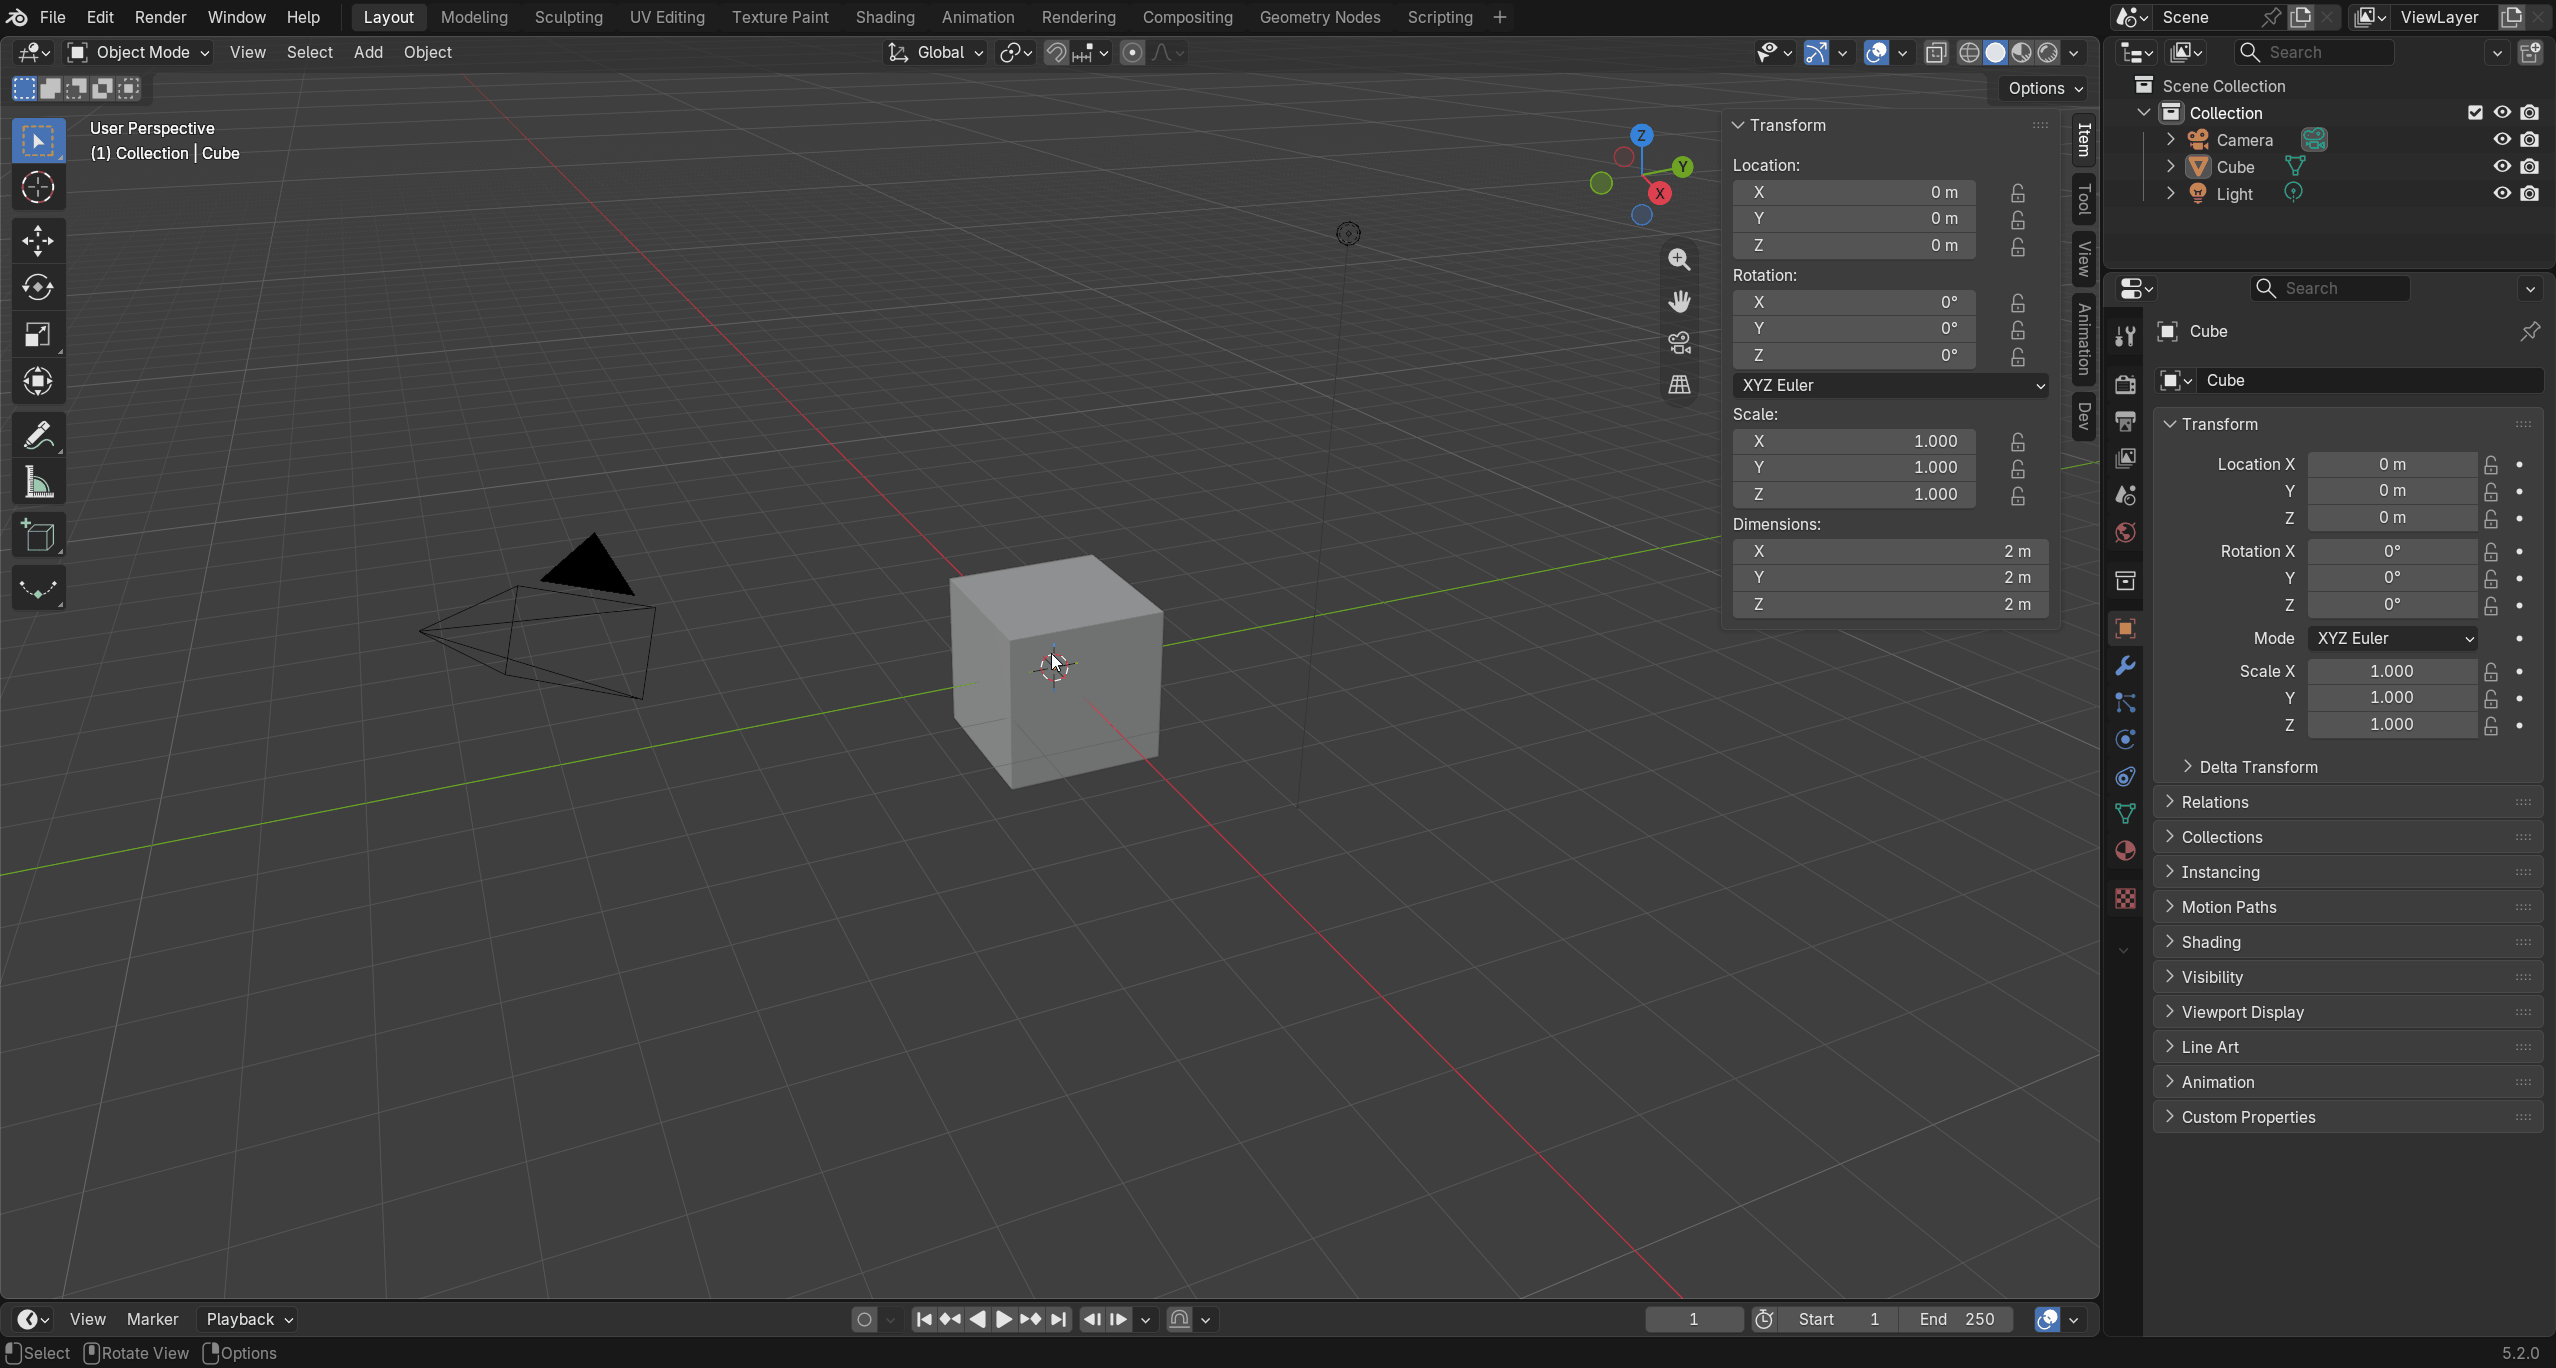The height and width of the screenshot is (1368, 2556).
Task: Select the Move tool
Action: 38,240
